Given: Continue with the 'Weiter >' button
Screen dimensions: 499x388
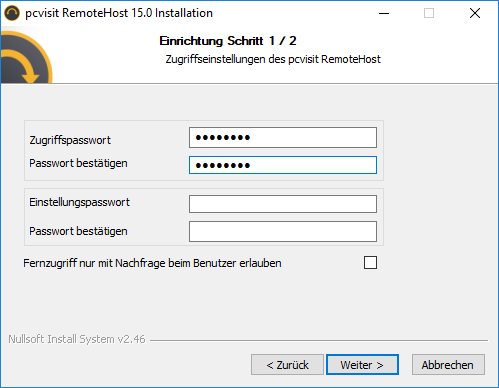Looking at the screenshot, I should pyautogui.click(x=362, y=365).
